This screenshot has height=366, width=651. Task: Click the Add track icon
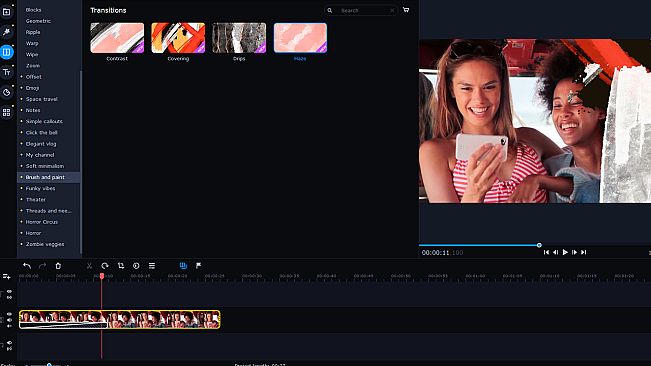6,276
